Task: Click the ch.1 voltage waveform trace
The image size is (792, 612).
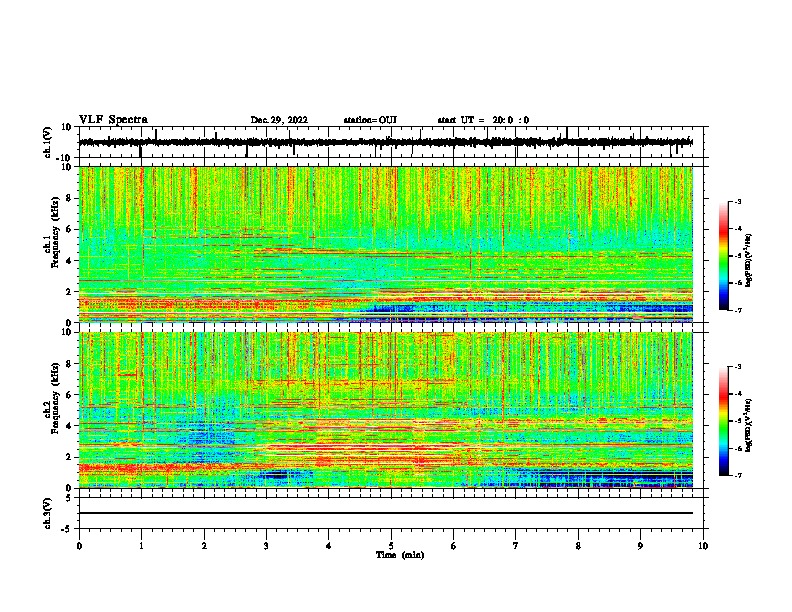Action: (386, 142)
